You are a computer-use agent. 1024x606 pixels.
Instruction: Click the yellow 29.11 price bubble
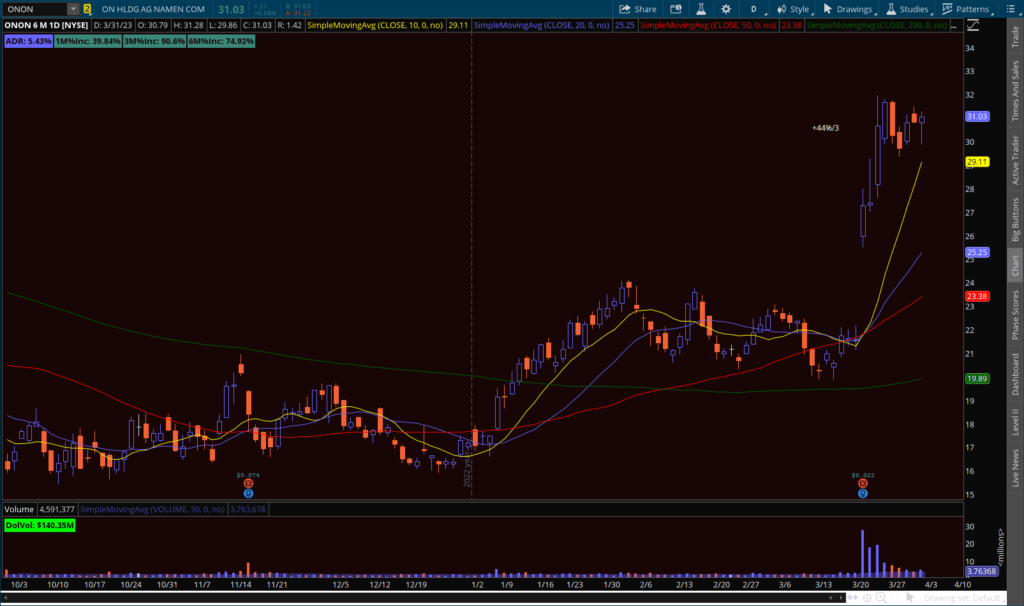(977, 162)
